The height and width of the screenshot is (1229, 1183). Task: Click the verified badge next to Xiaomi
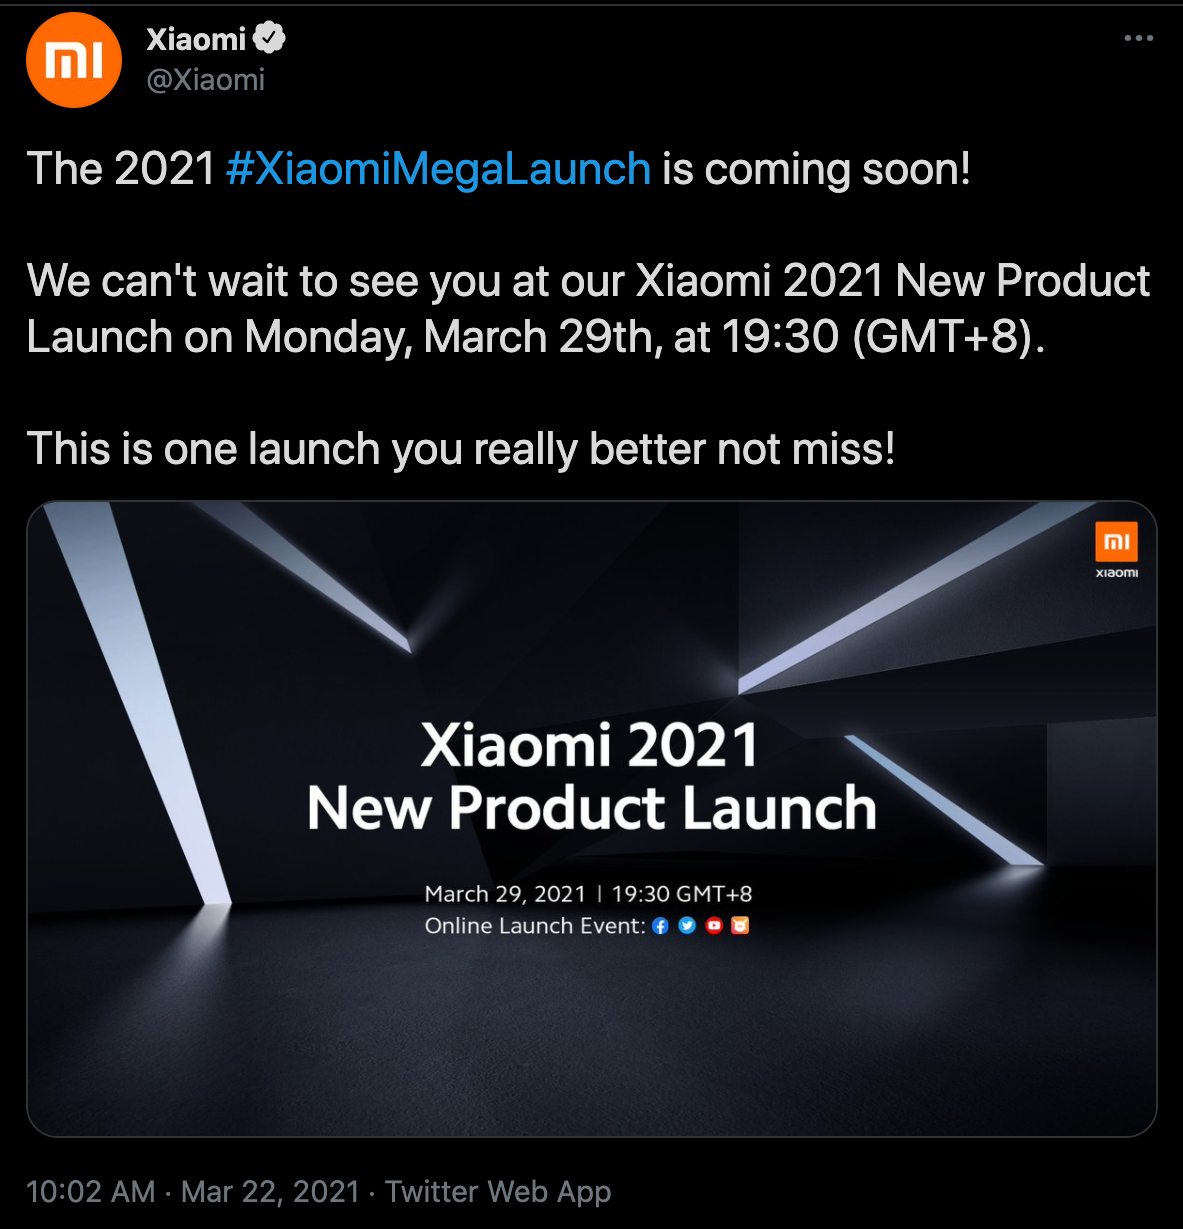pos(269,39)
